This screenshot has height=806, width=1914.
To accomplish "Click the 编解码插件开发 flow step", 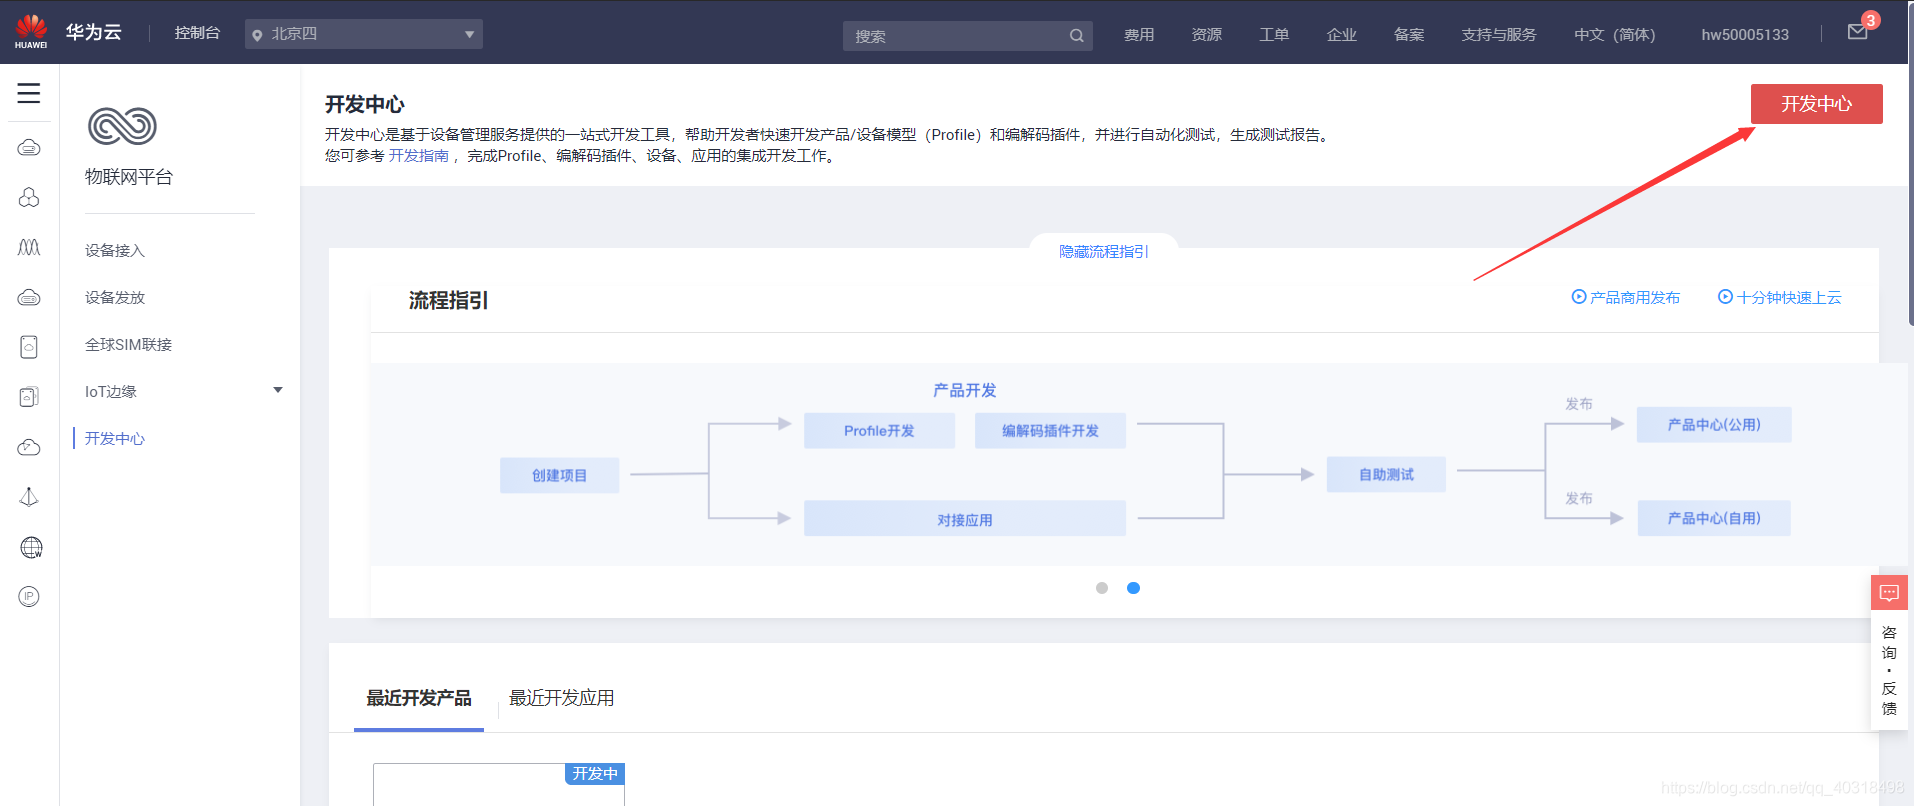I will 1050,431.
